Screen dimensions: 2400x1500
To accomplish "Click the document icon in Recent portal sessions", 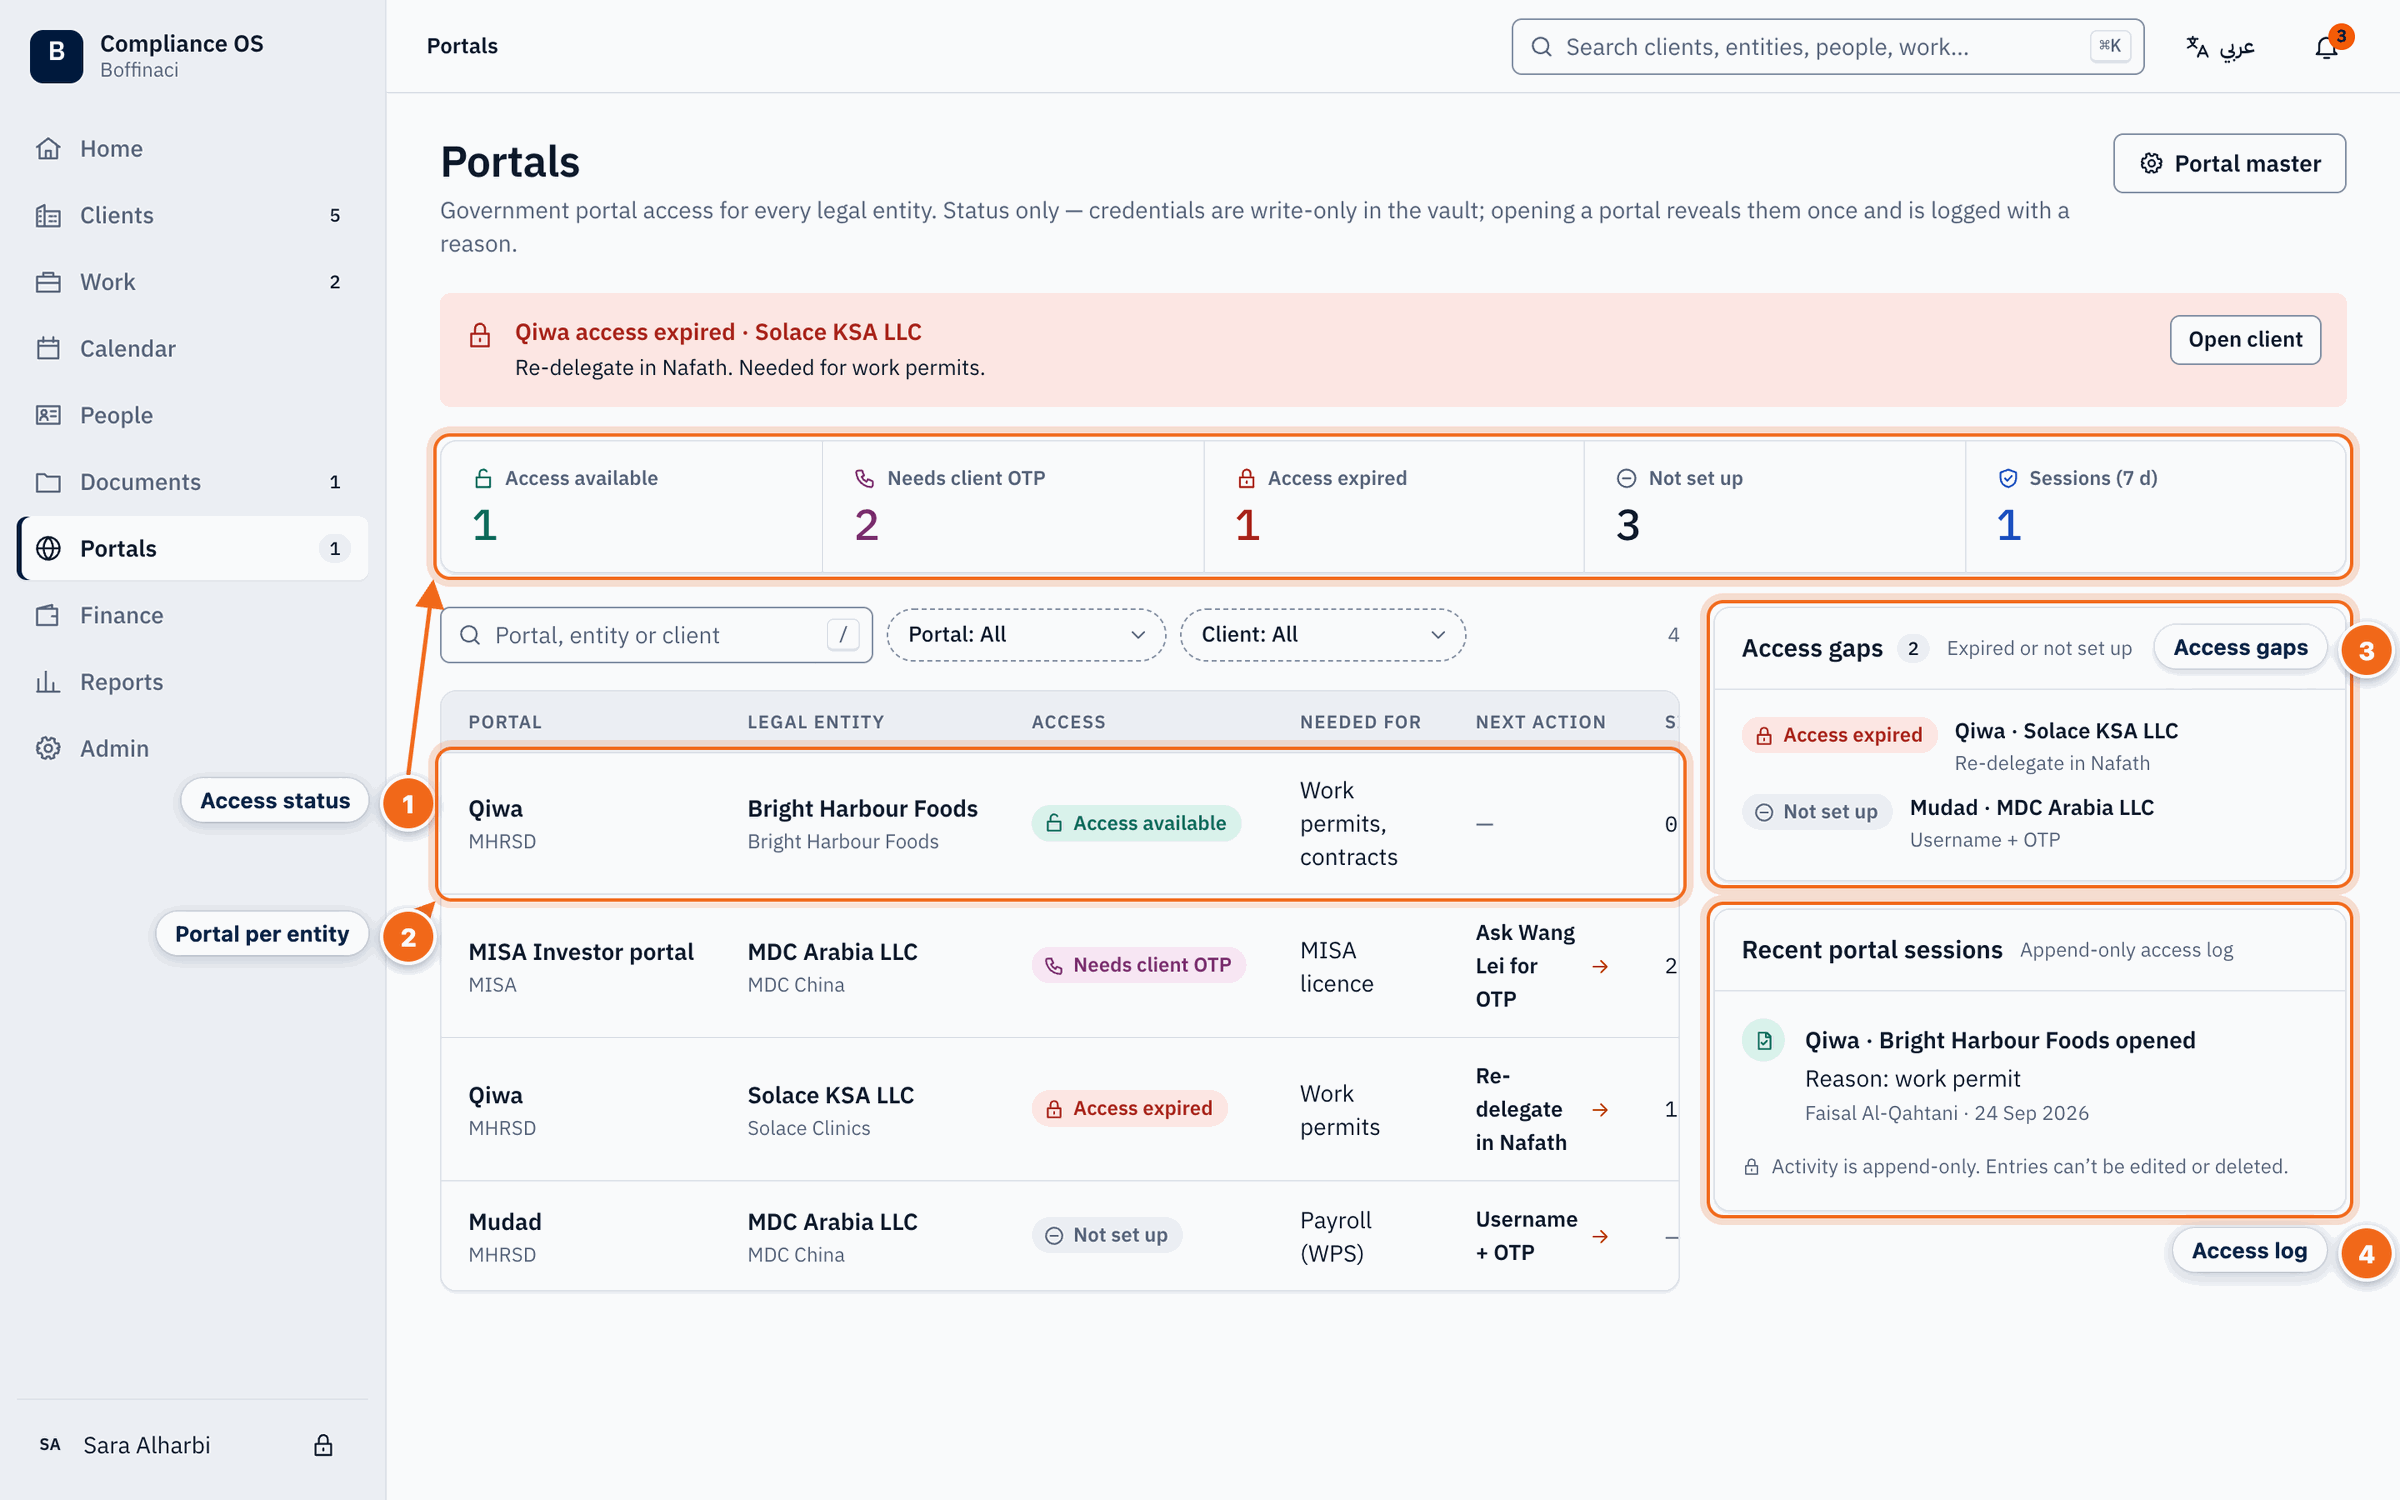I will pos(1764,1040).
